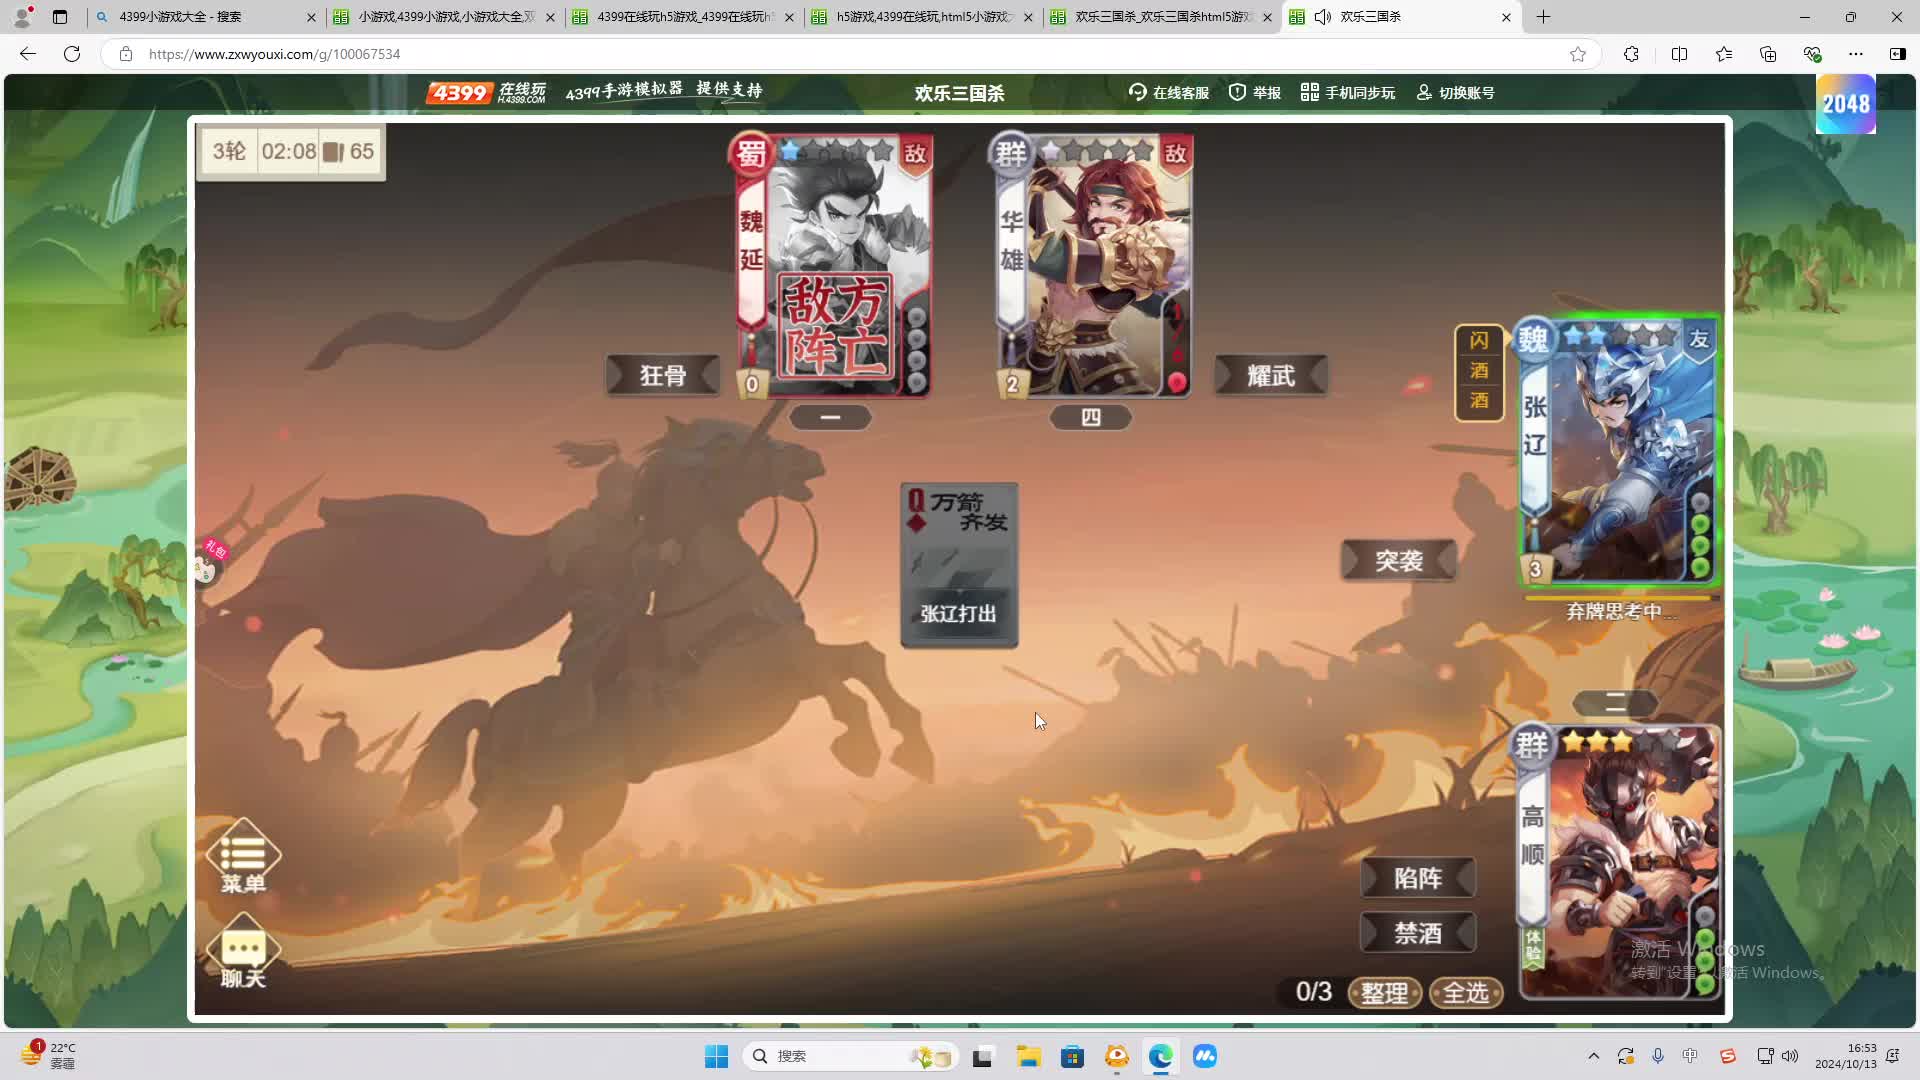Mute the 欢乐三国杀 tab audio
The height and width of the screenshot is (1080, 1920).
[x=1324, y=17]
